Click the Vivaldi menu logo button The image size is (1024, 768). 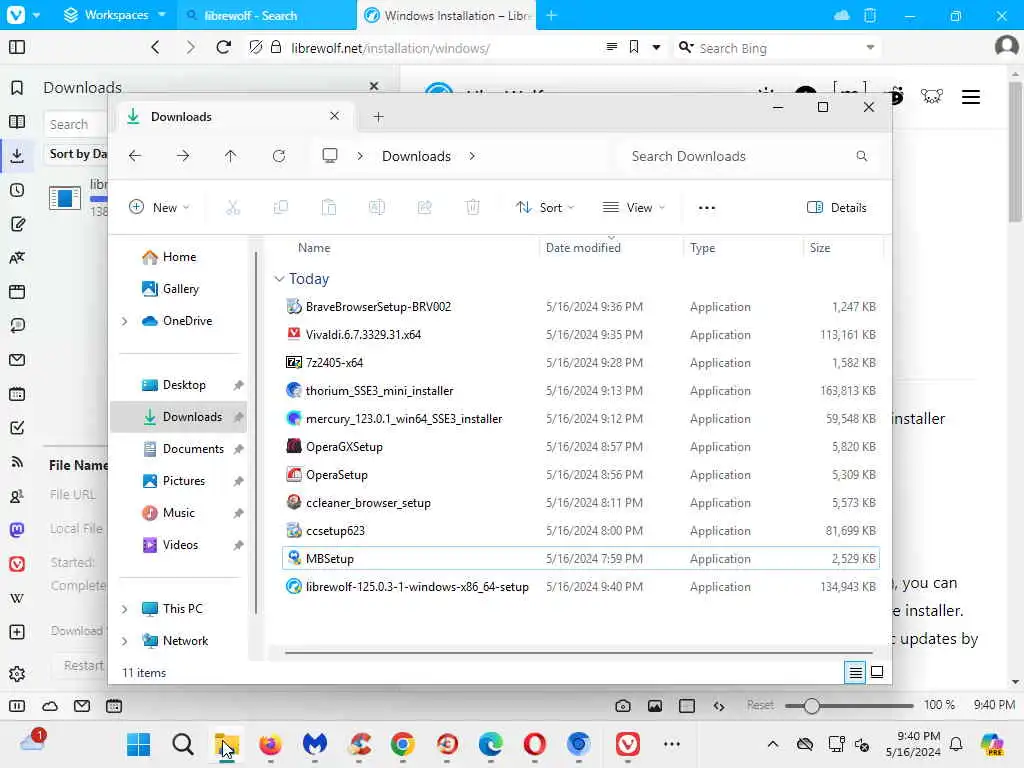[16, 14]
